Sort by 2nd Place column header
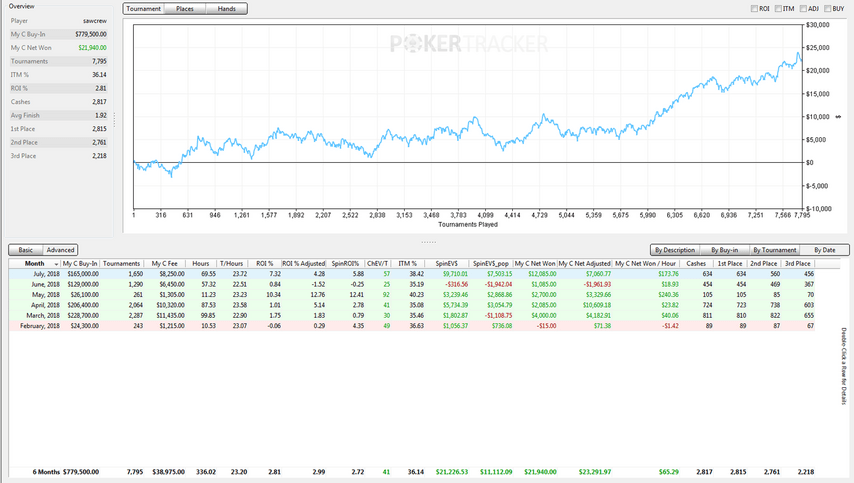Image resolution: width=854 pixels, height=483 pixels. pyautogui.click(x=764, y=264)
